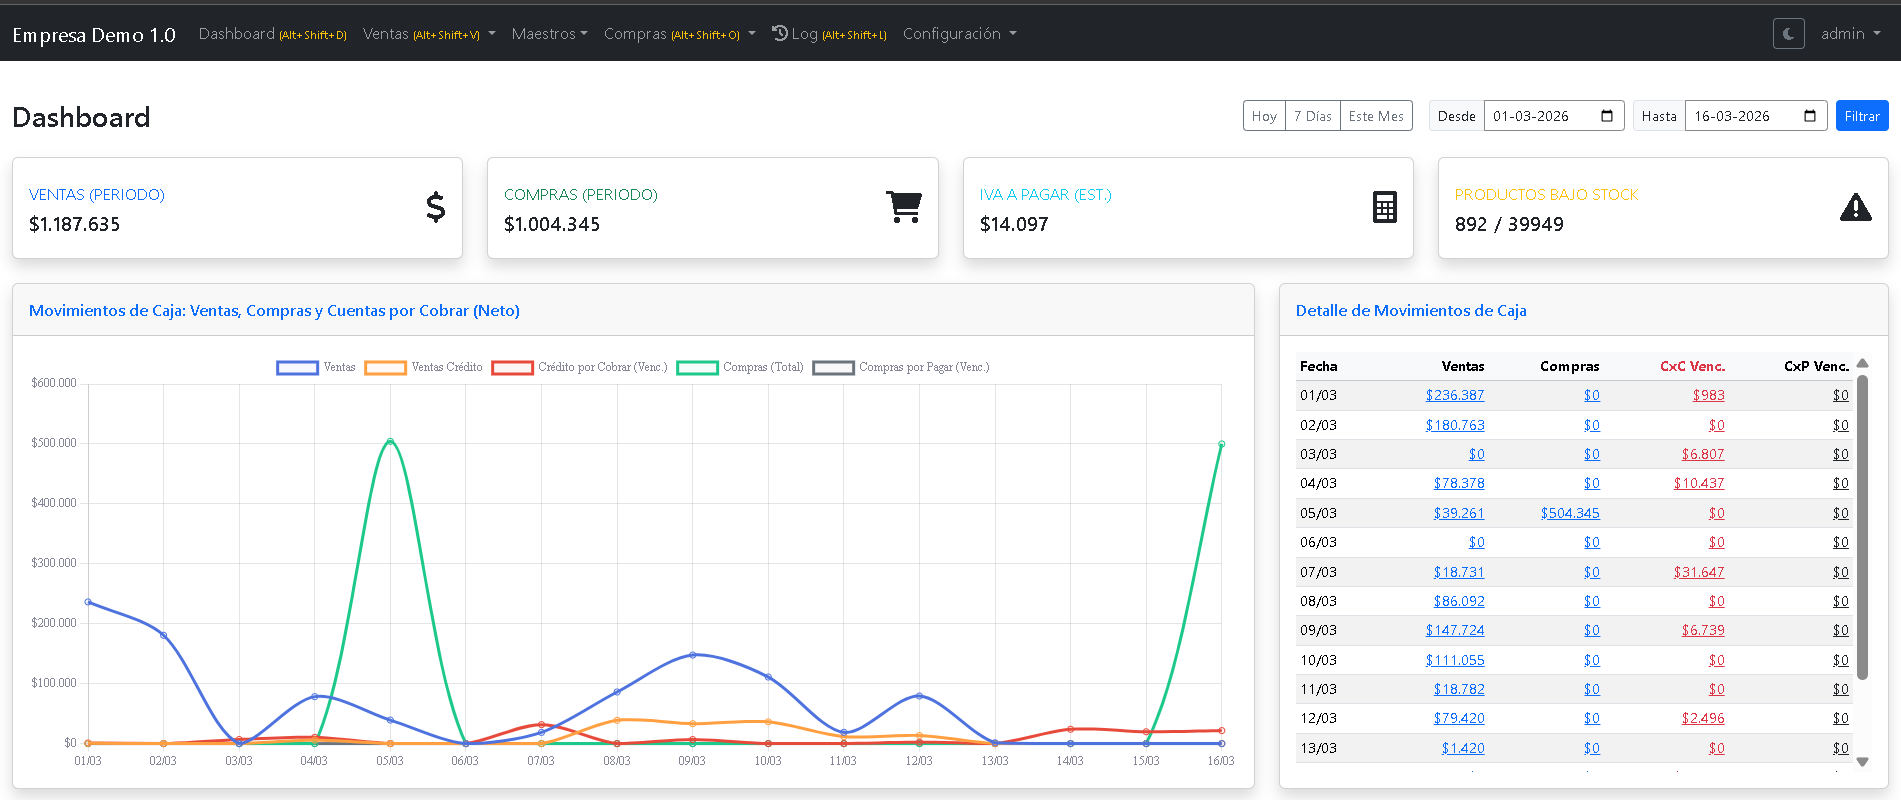Screen dimensions: 1901x800
Task: Open Ventas $111.055 for 10/03
Action: click(x=1455, y=660)
